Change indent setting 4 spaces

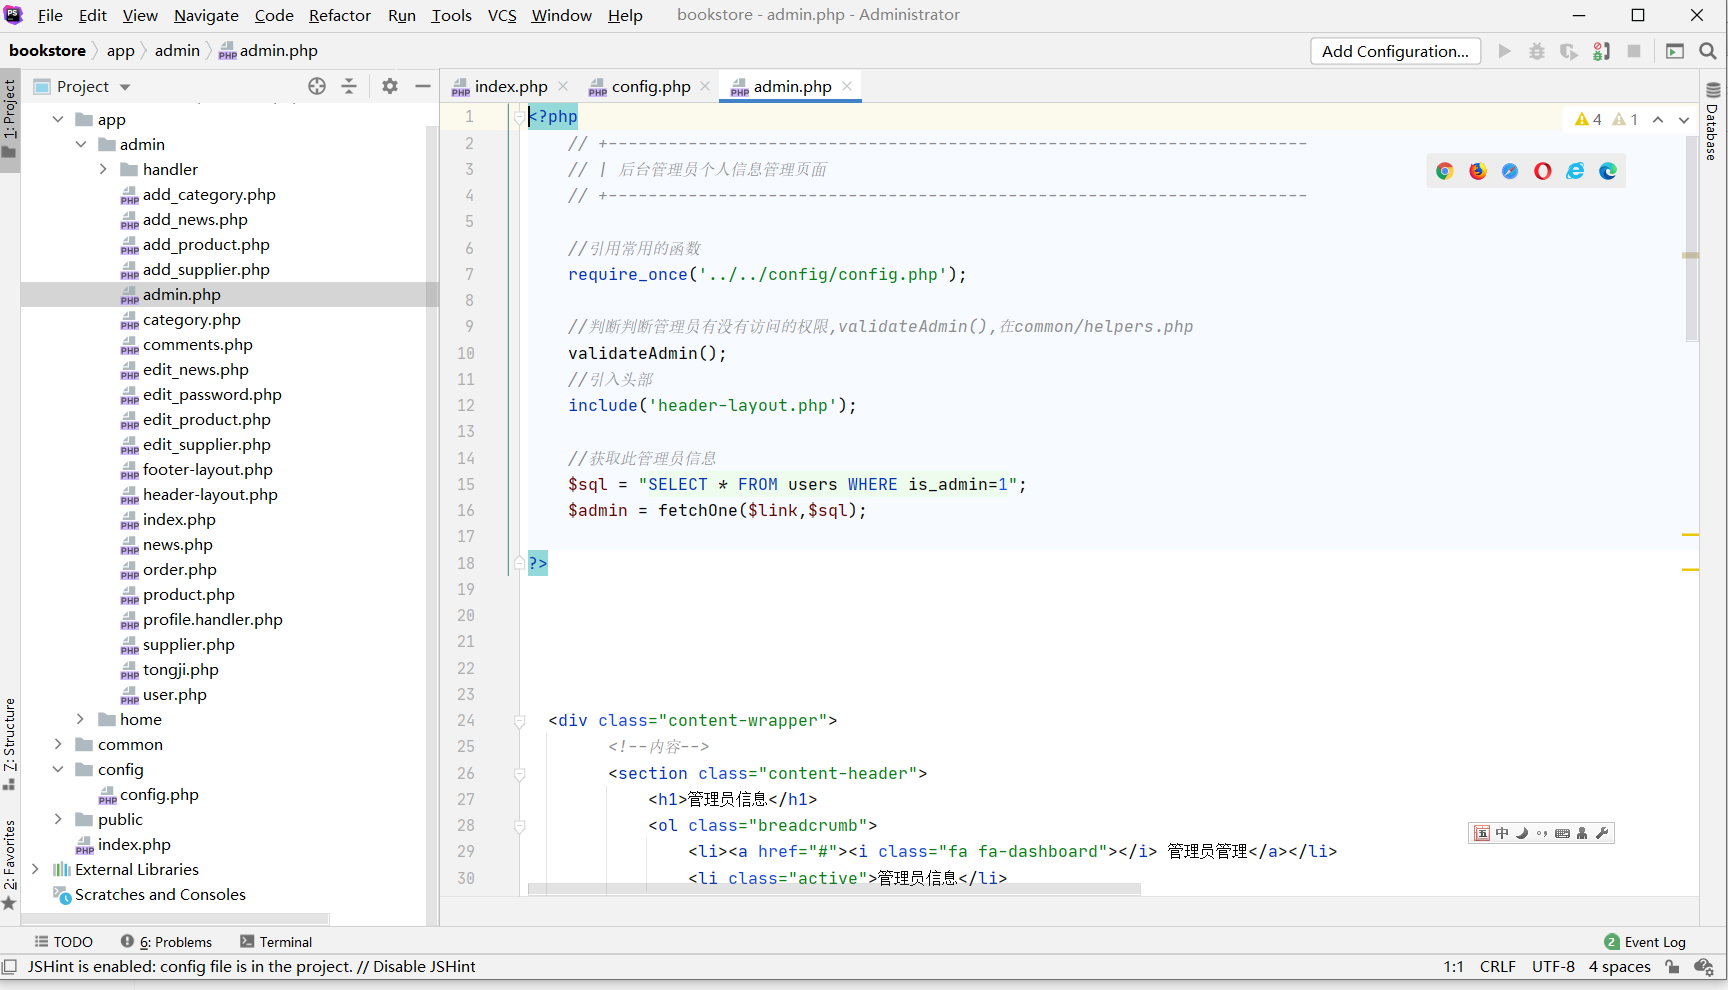coord(1620,966)
